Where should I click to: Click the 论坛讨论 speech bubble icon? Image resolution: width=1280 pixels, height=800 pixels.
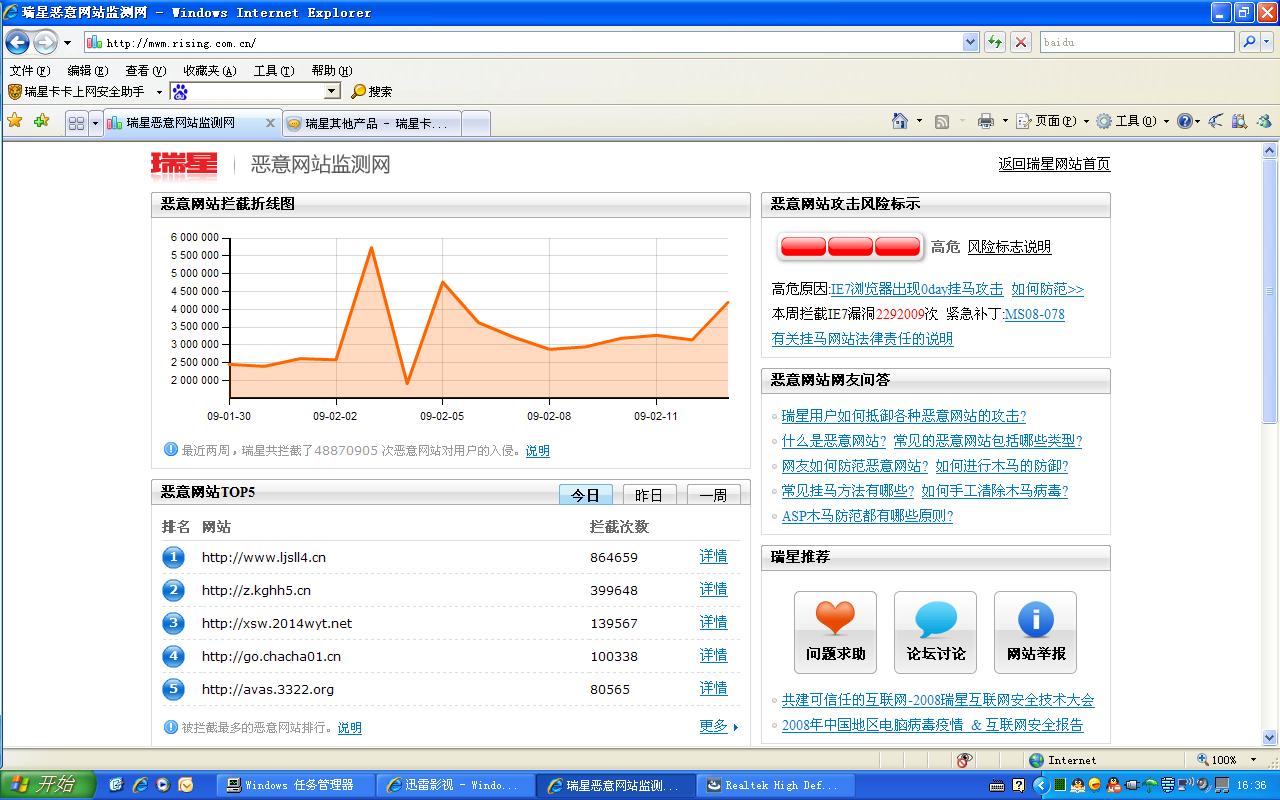935,632
